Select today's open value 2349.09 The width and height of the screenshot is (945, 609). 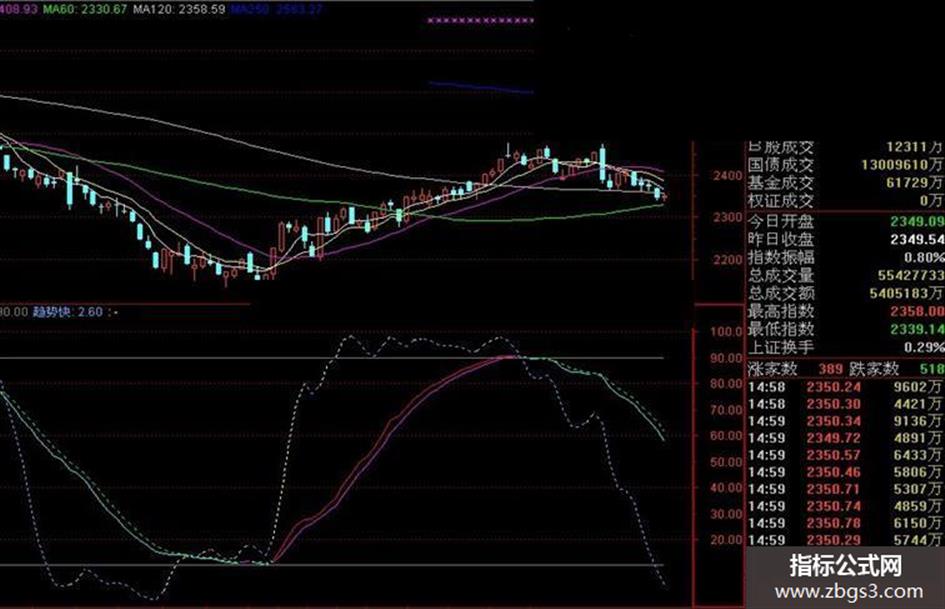[x=917, y=221]
